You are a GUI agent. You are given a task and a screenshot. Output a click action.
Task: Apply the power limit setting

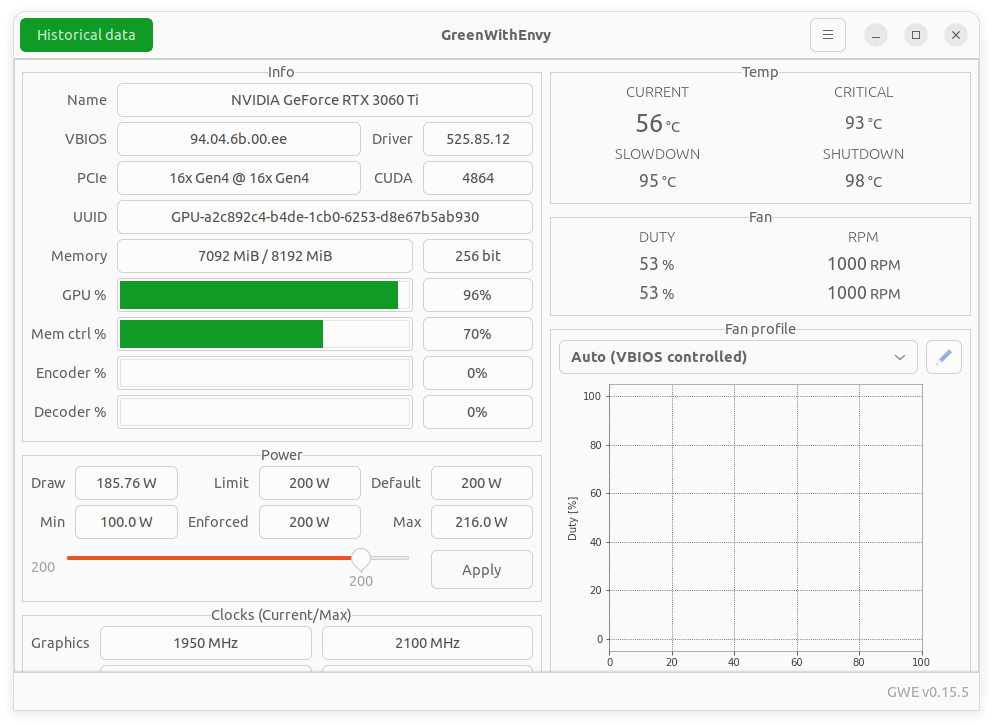click(x=481, y=570)
